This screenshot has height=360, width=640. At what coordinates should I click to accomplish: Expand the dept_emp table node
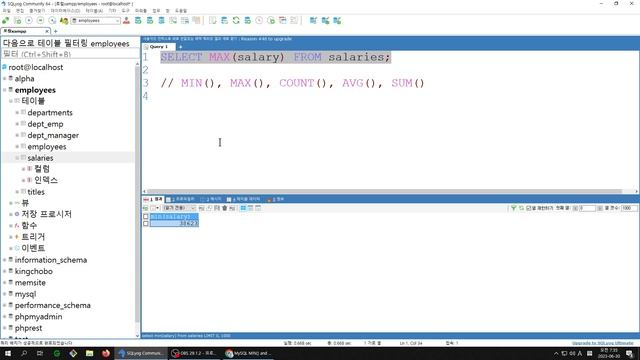tap(17, 124)
